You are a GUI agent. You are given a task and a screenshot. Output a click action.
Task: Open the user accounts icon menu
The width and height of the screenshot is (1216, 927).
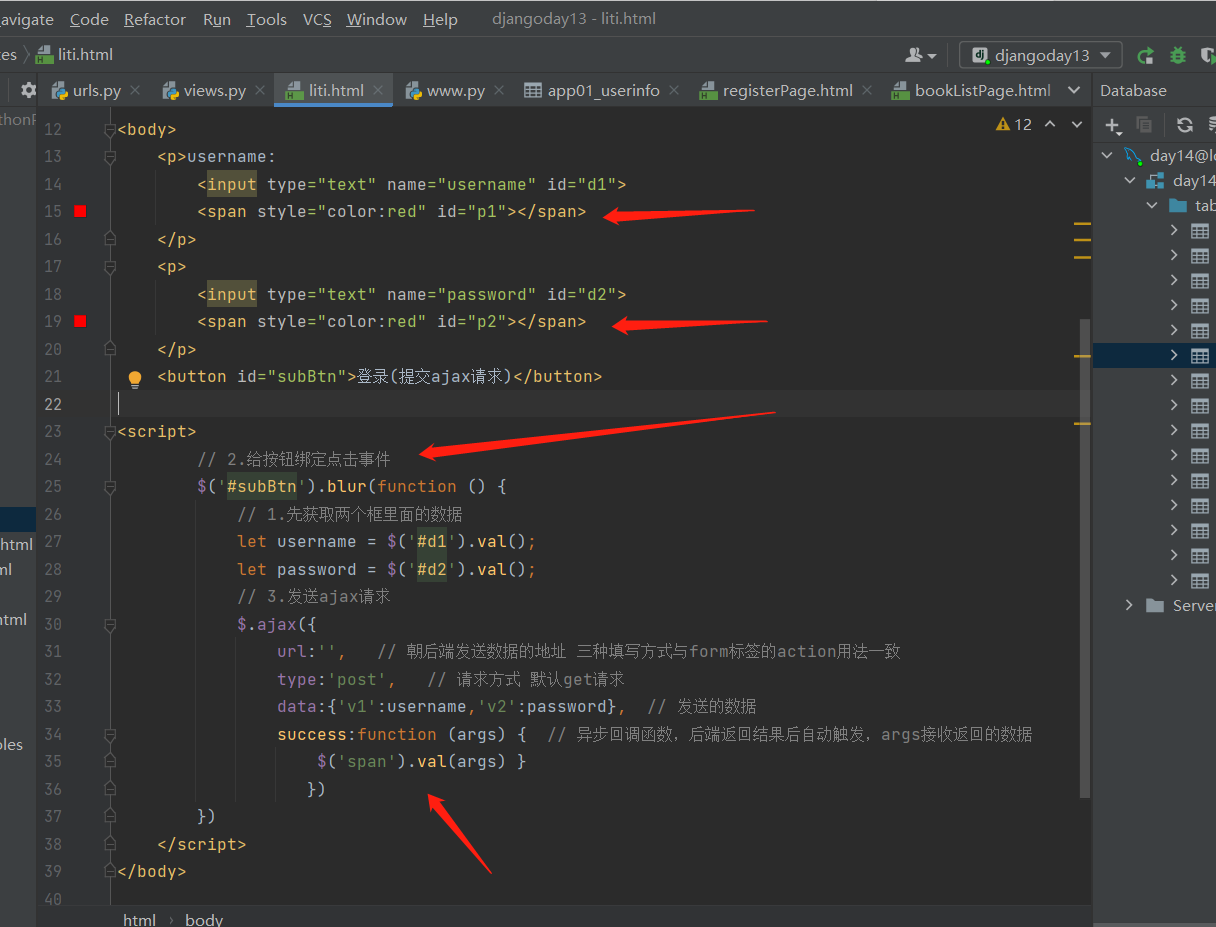[x=920, y=55]
